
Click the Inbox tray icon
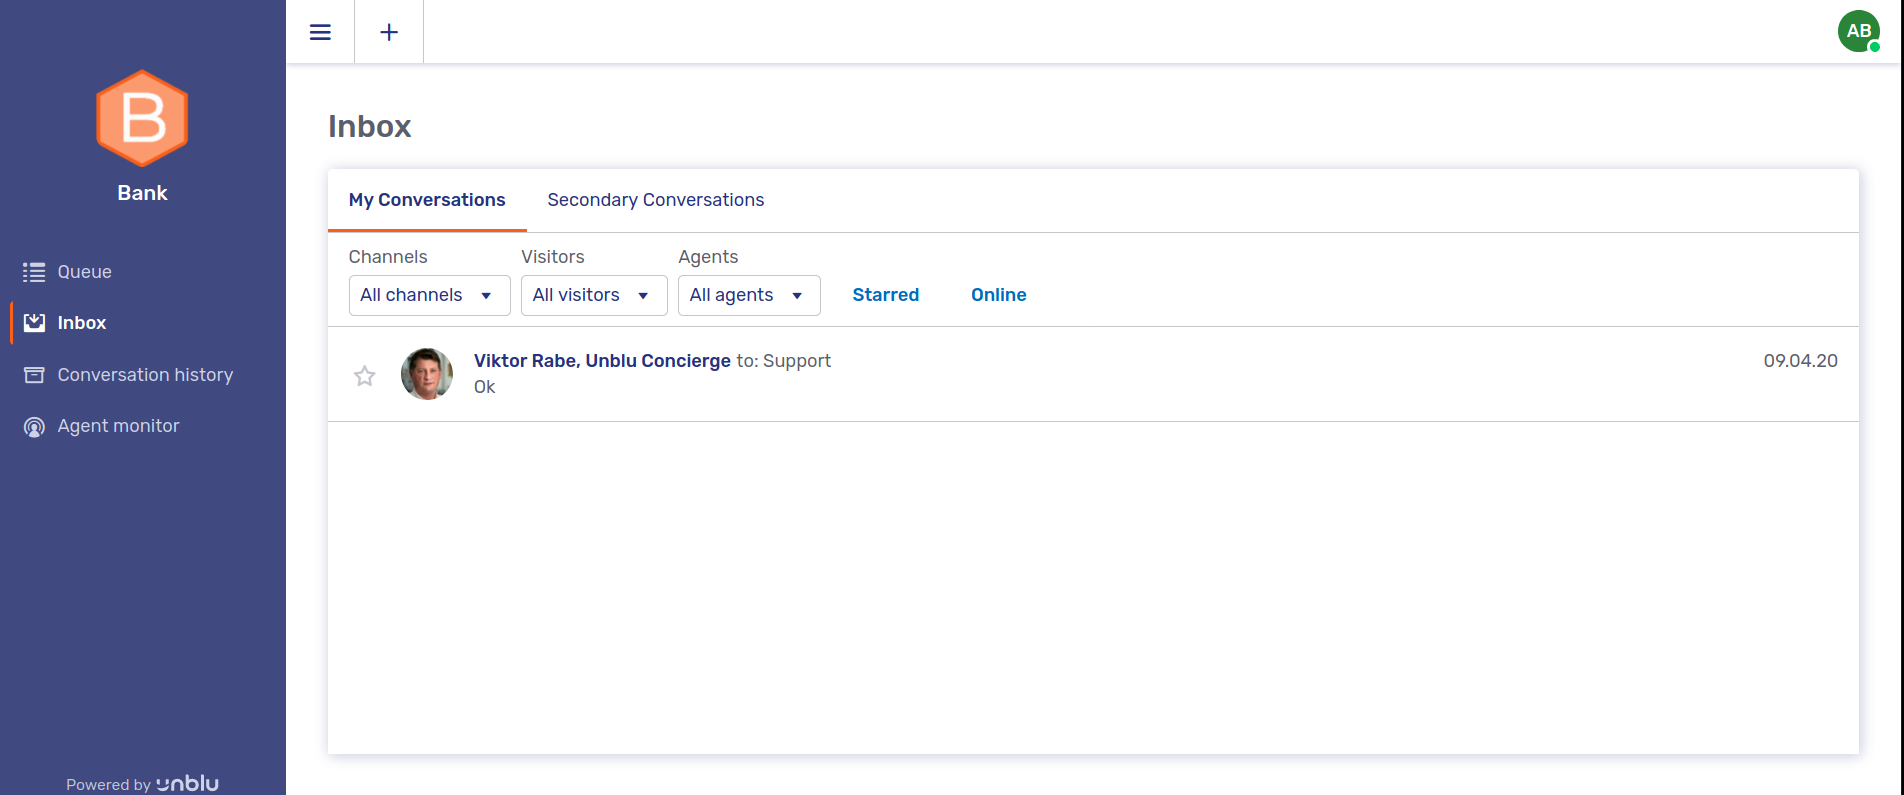click(x=34, y=323)
